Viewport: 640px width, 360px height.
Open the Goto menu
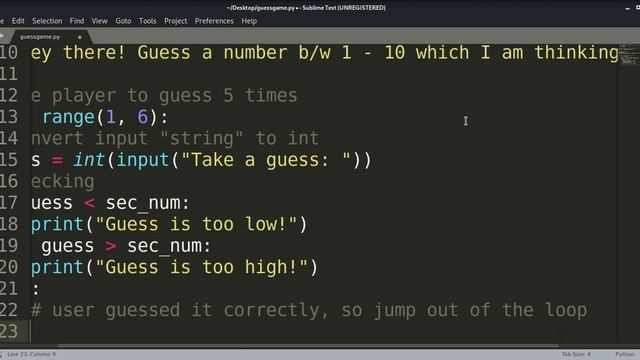pyautogui.click(x=123, y=21)
